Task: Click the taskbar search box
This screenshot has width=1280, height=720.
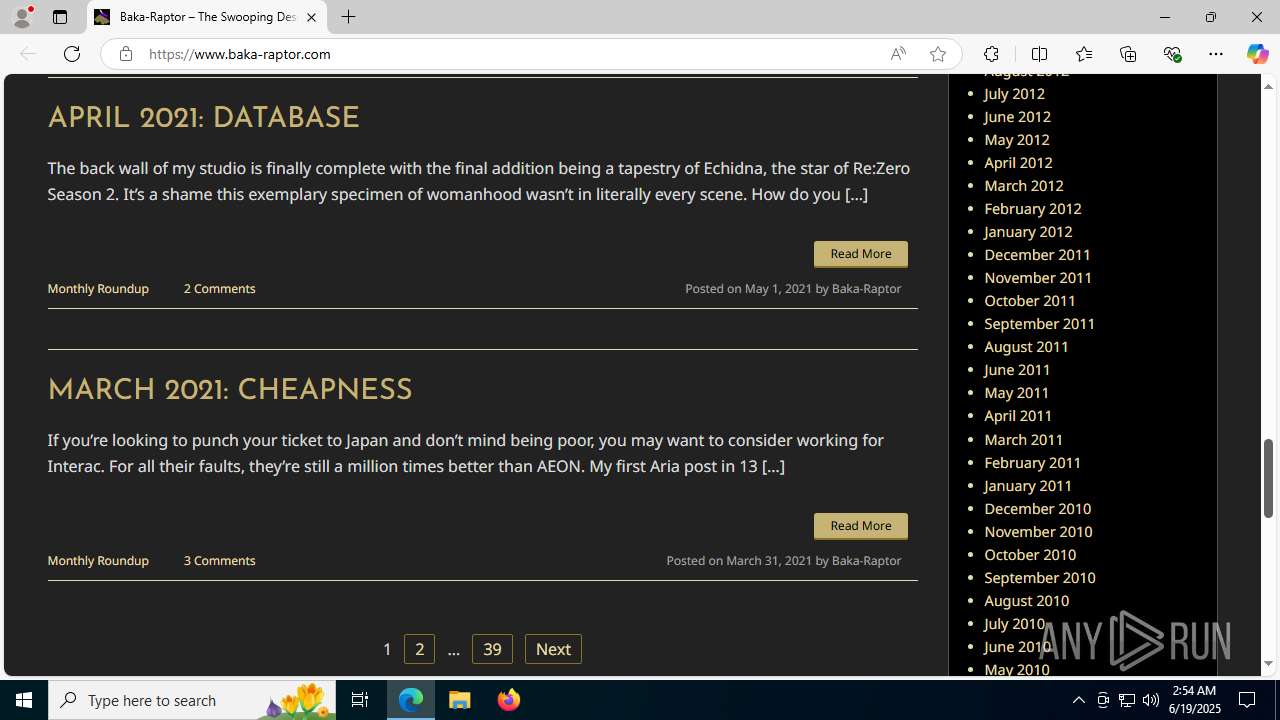Action: 192,700
